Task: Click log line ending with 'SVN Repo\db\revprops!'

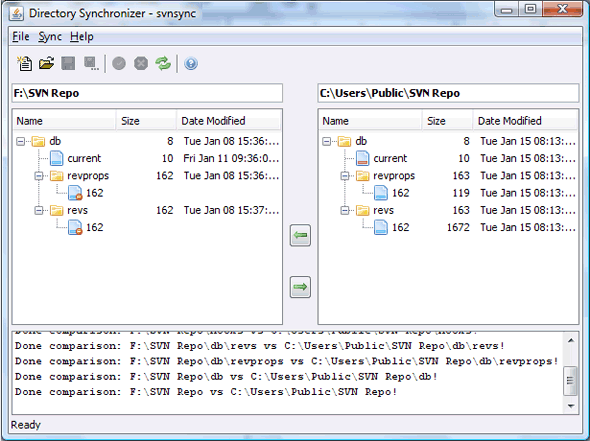Action: [287, 361]
